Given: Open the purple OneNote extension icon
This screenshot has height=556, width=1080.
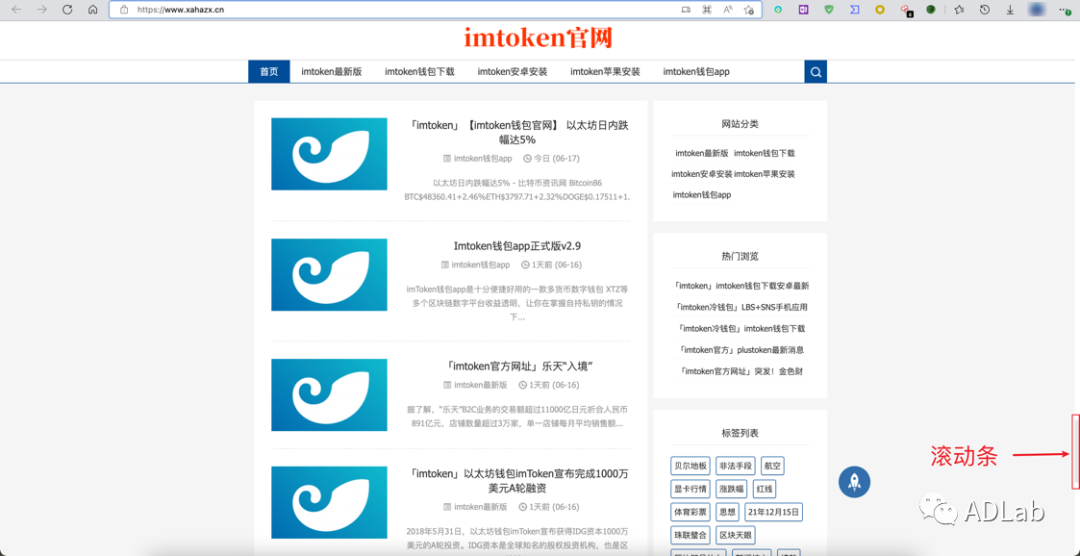Looking at the screenshot, I should 802,9.
